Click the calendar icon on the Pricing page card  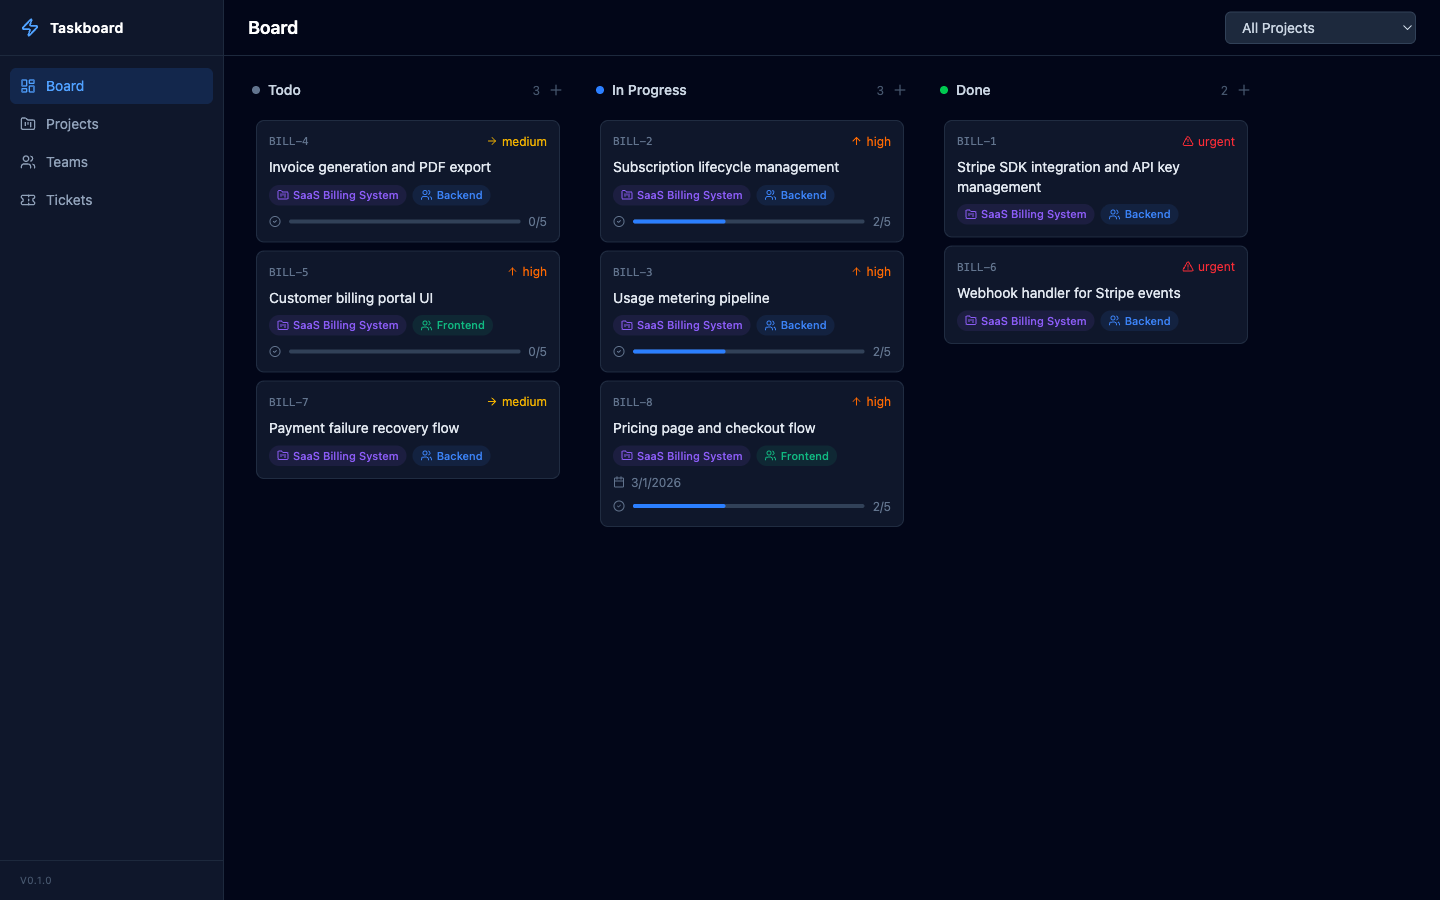click(618, 482)
